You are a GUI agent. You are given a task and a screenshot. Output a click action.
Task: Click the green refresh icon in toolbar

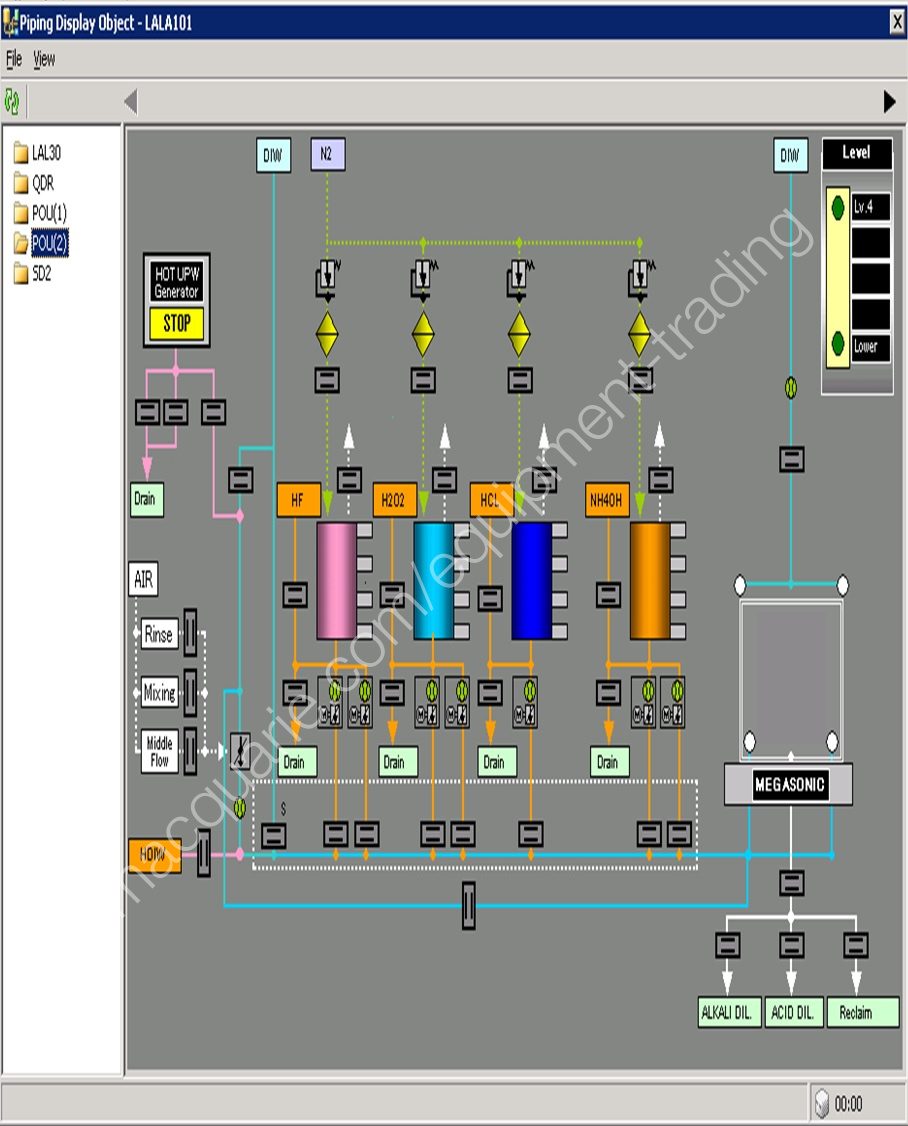tap(12, 101)
